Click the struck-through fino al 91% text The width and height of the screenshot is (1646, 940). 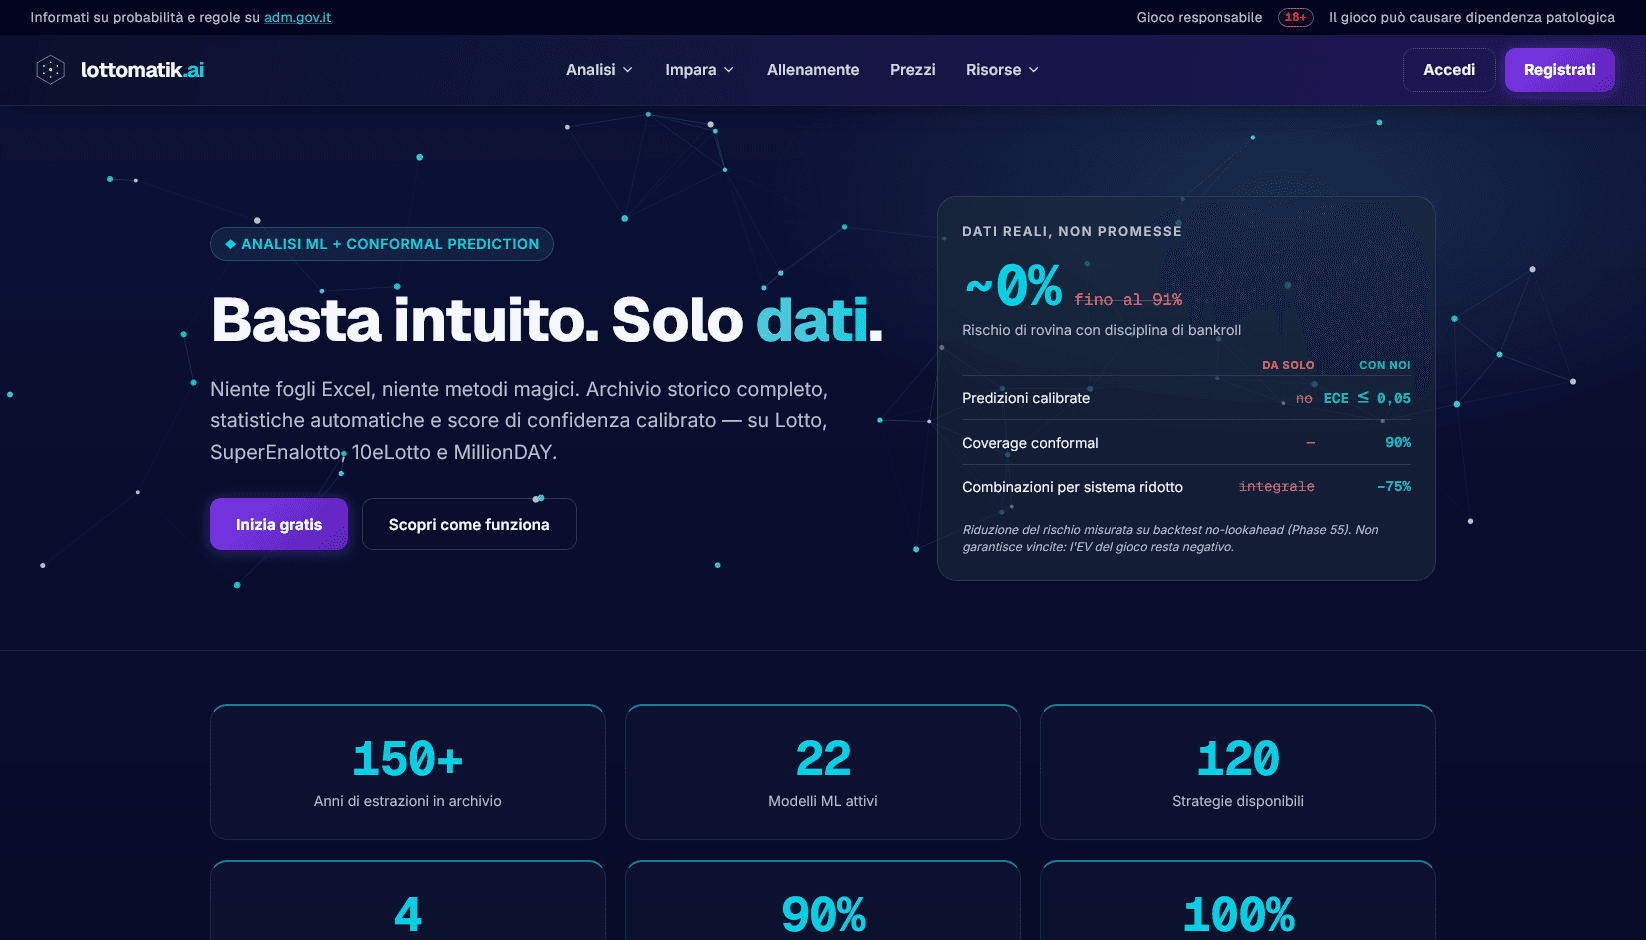coord(1128,299)
